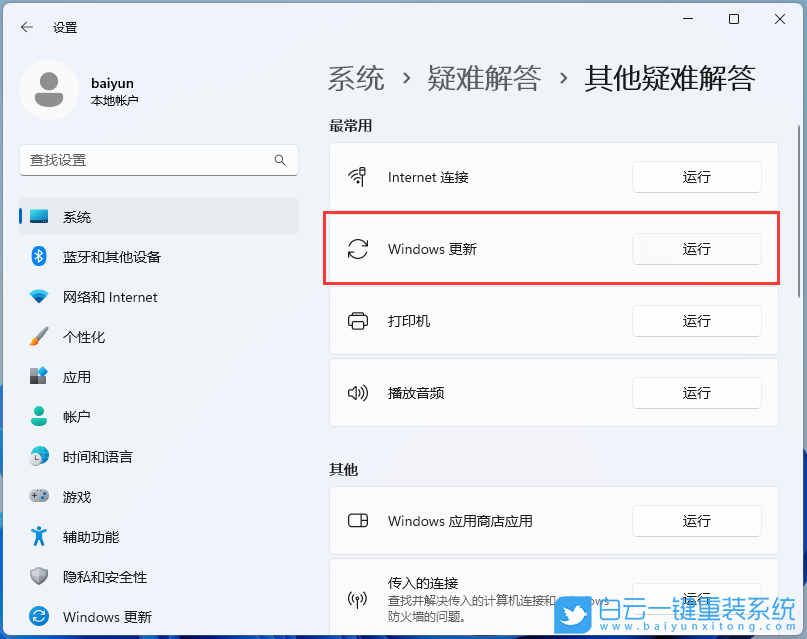Click inside the 查找设置 search field
This screenshot has height=639, width=807.
[150, 160]
